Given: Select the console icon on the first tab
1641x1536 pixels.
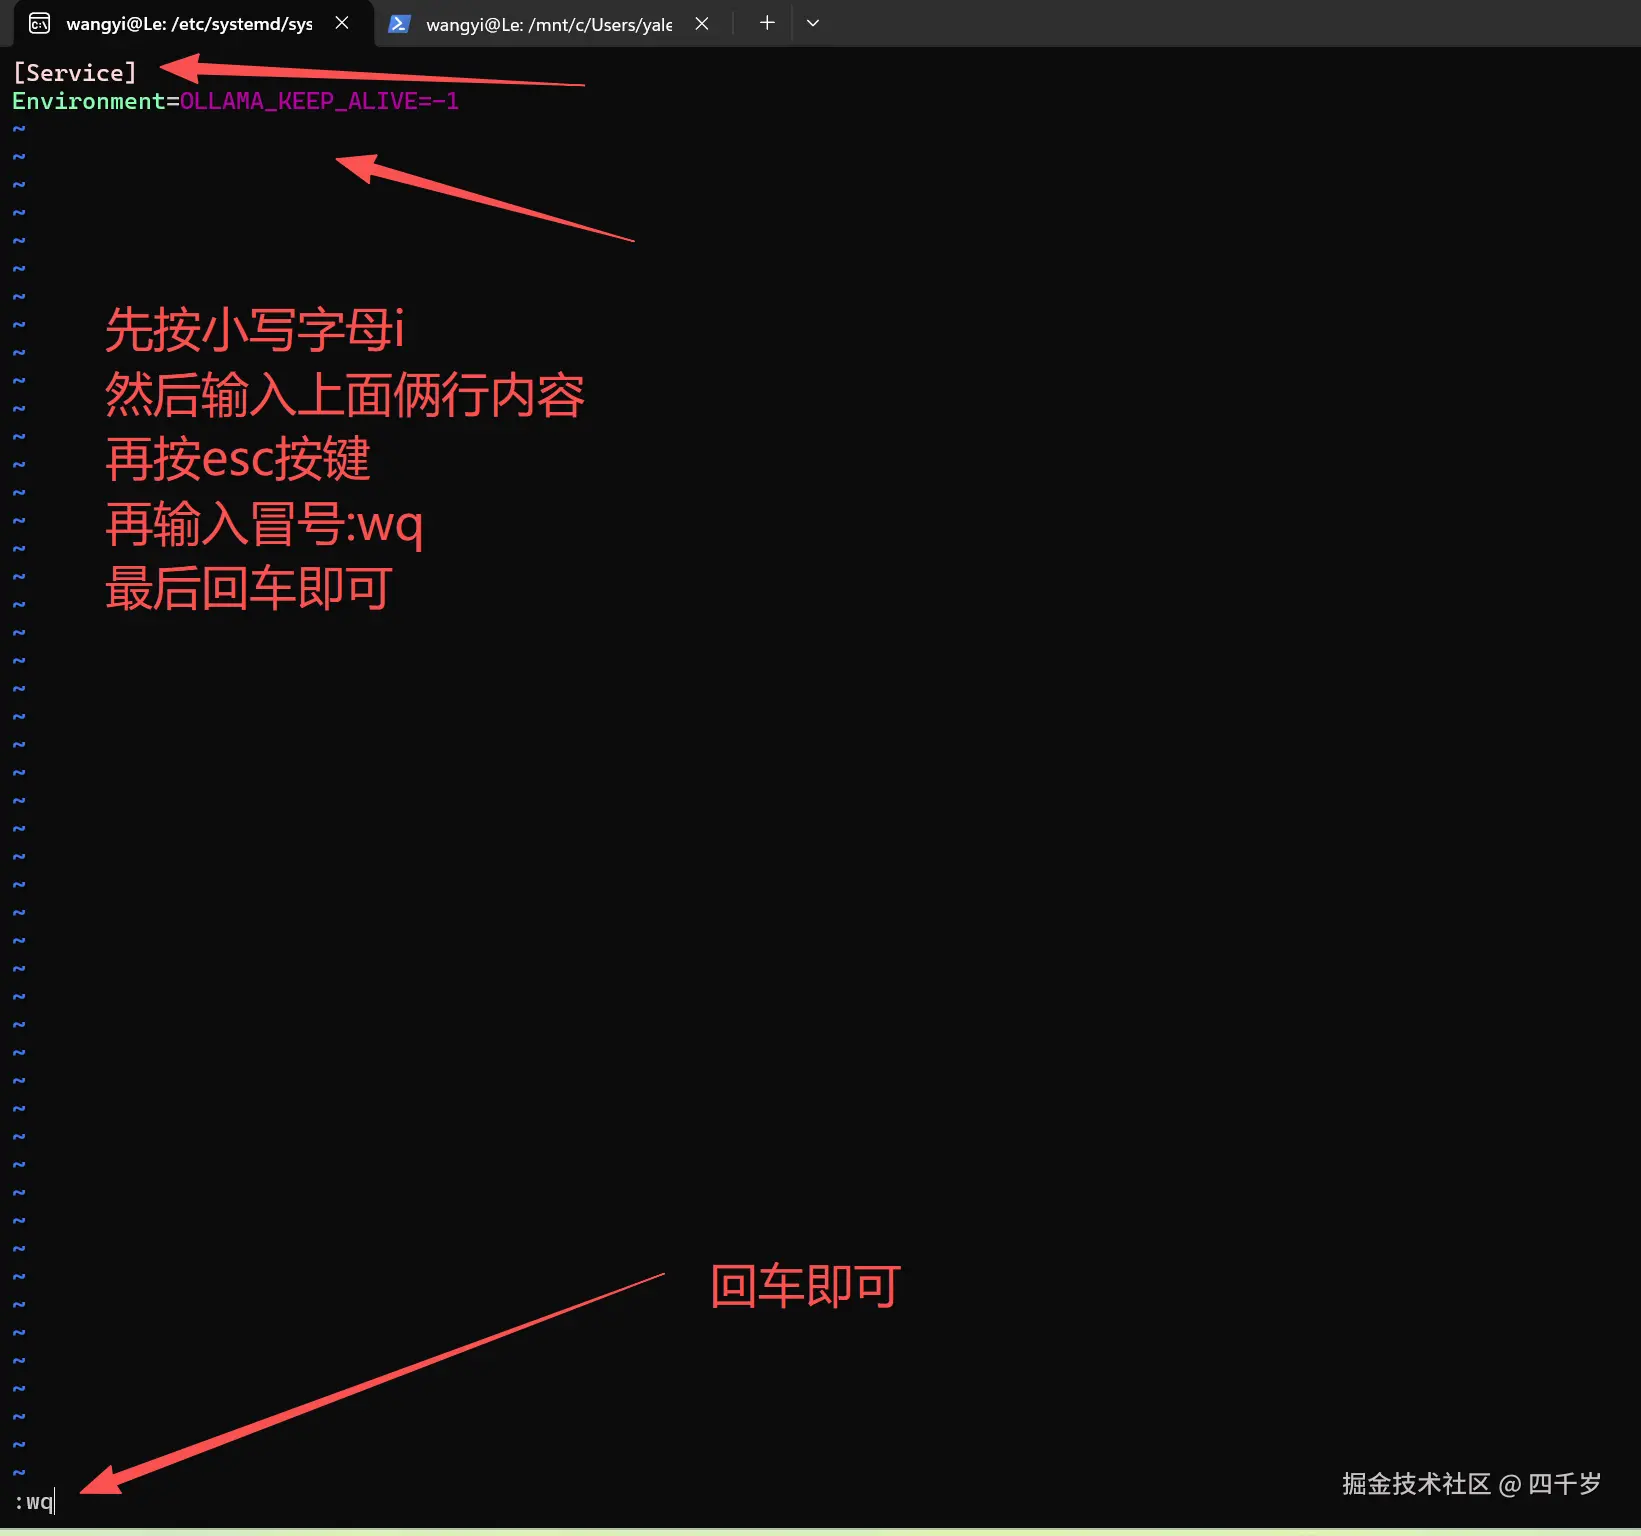Looking at the screenshot, I should click(x=39, y=22).
